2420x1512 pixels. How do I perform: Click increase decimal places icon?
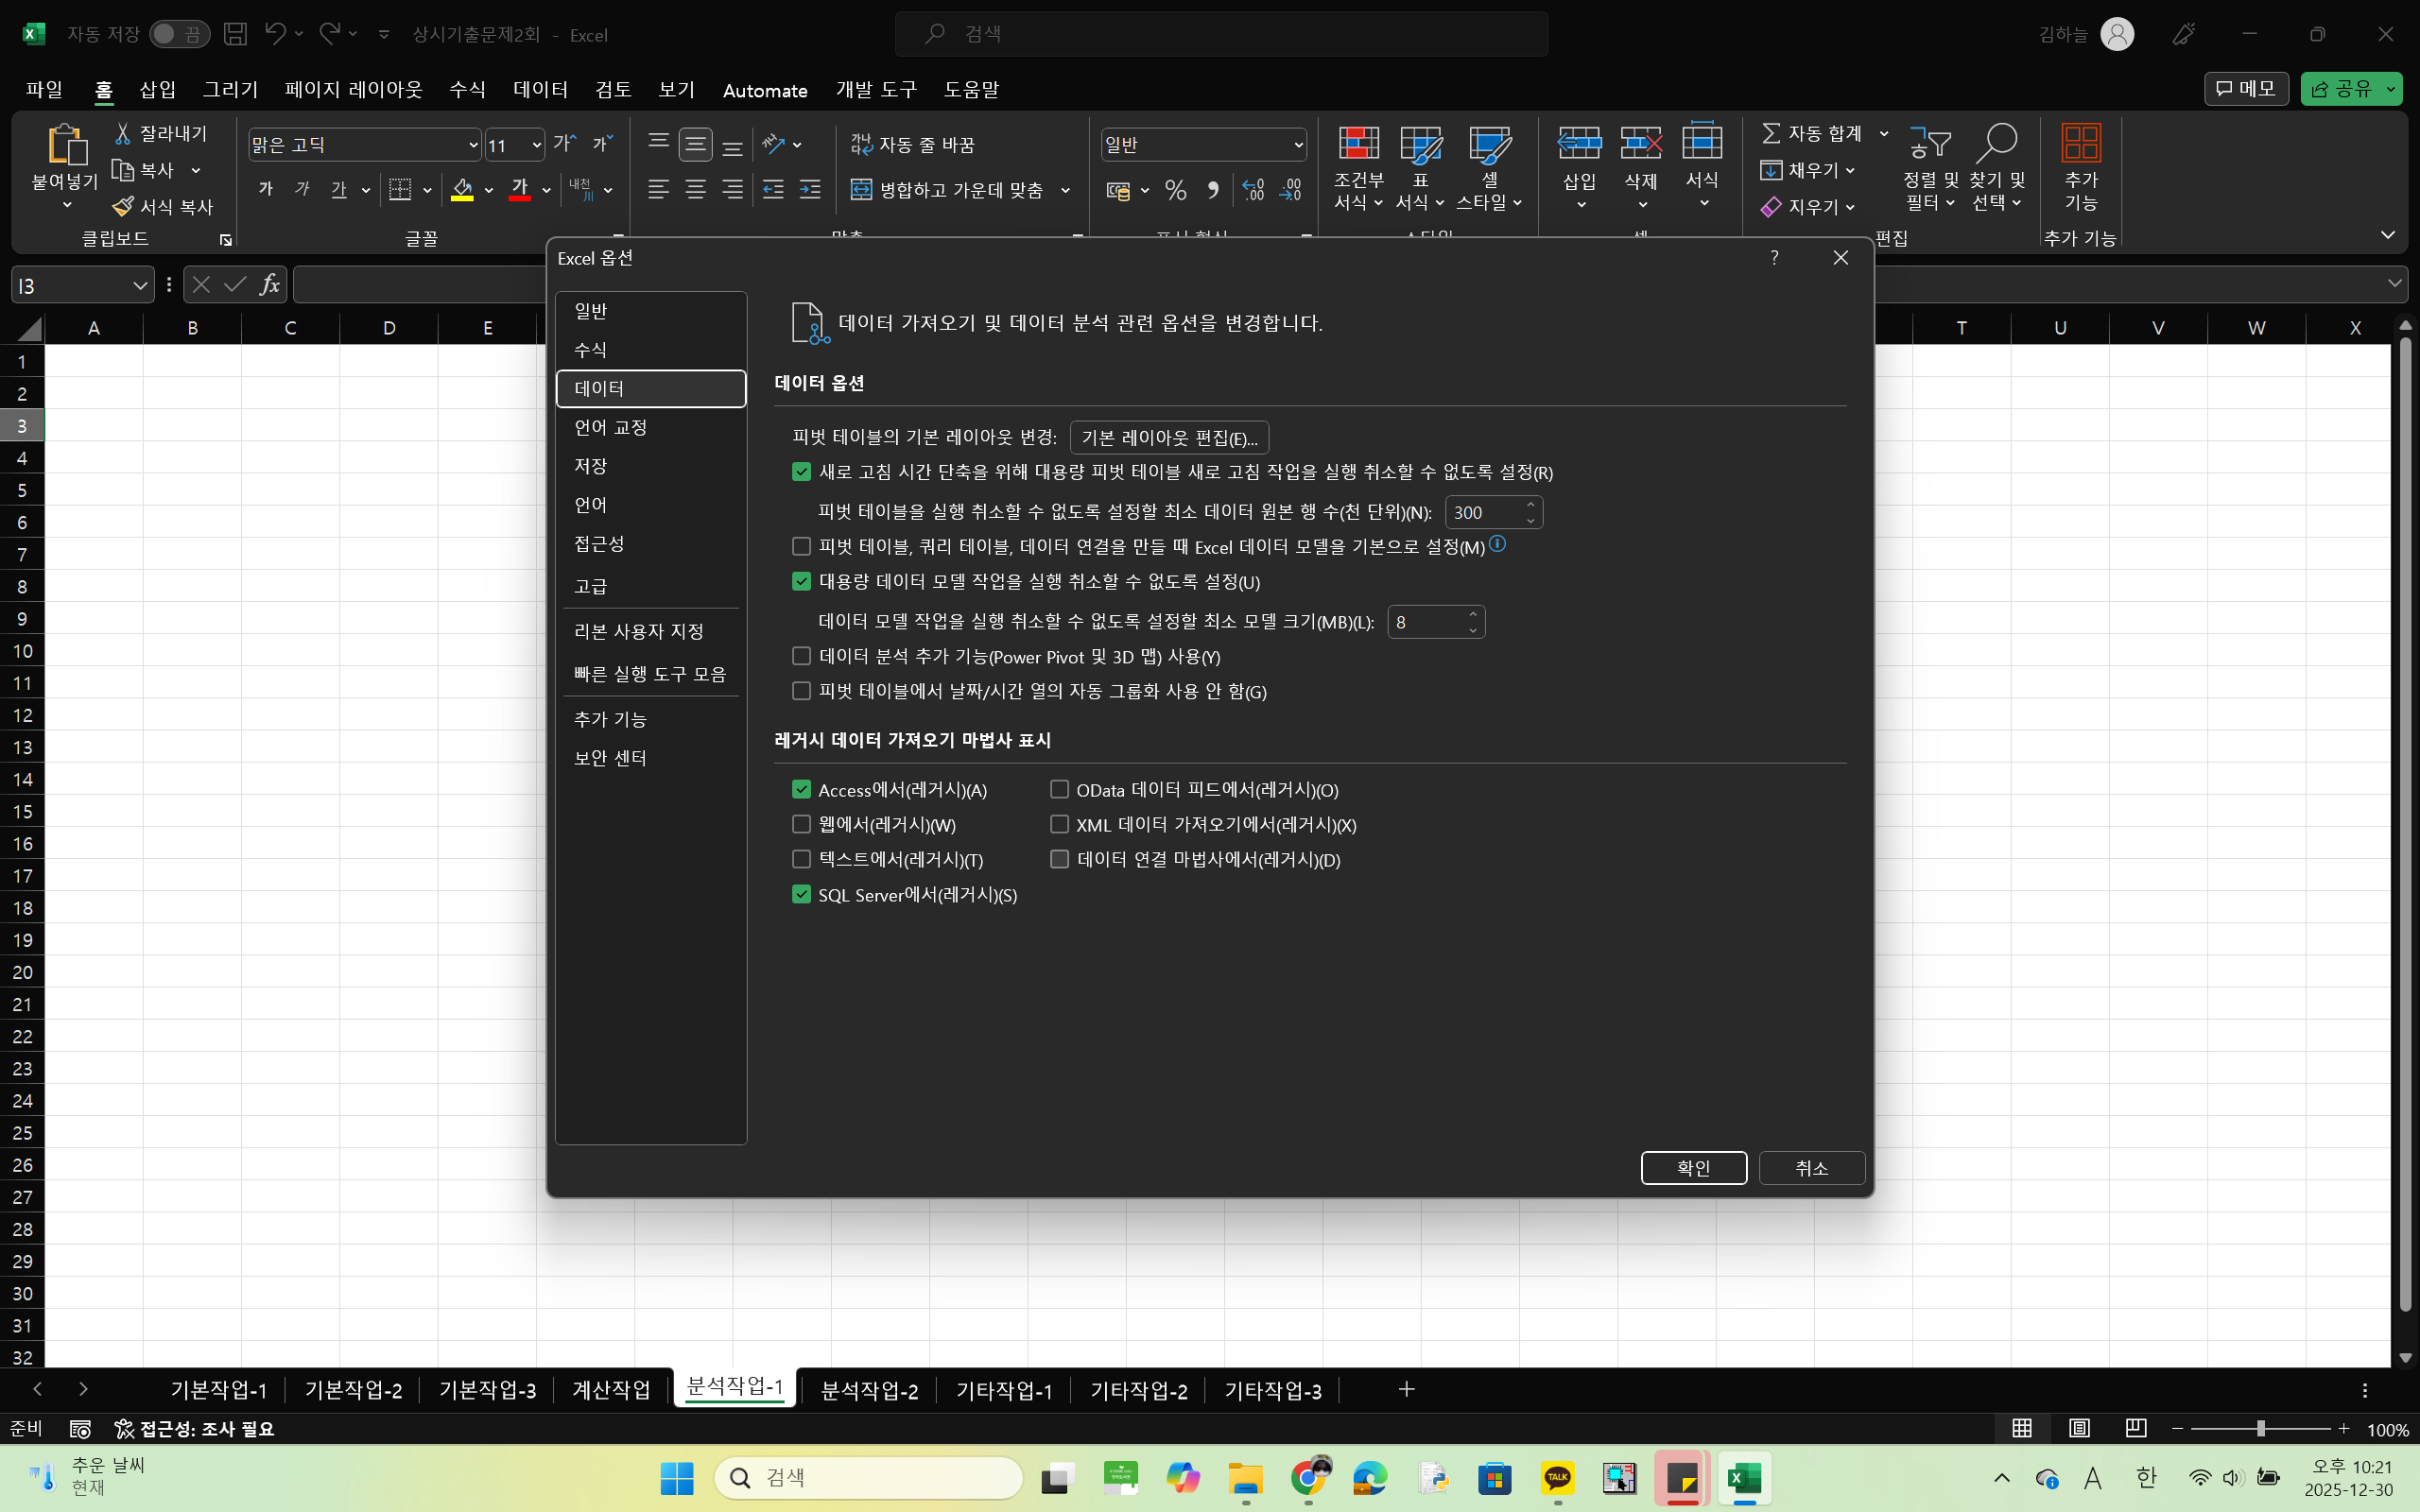(x=1253, y=189)
